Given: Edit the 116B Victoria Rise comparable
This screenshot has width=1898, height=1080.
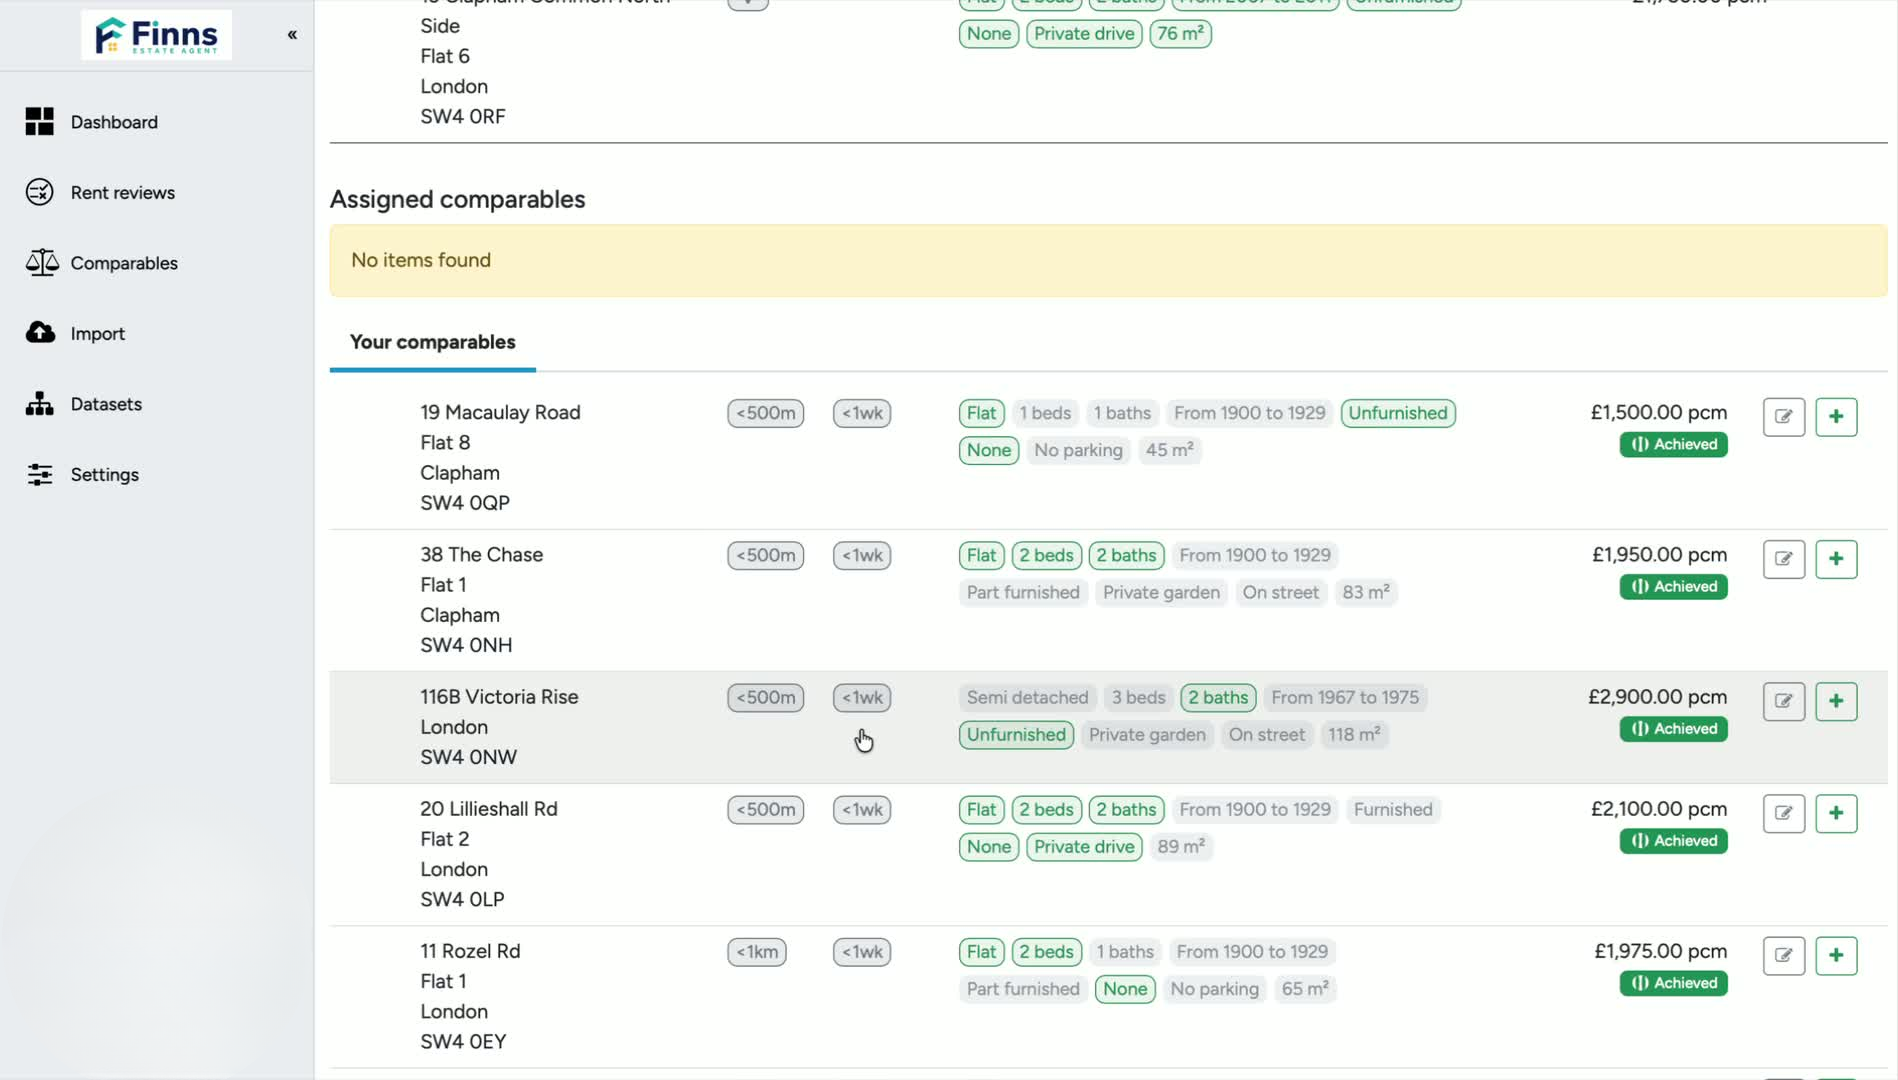Looking at the screenshot, I should coord(1784,701).
